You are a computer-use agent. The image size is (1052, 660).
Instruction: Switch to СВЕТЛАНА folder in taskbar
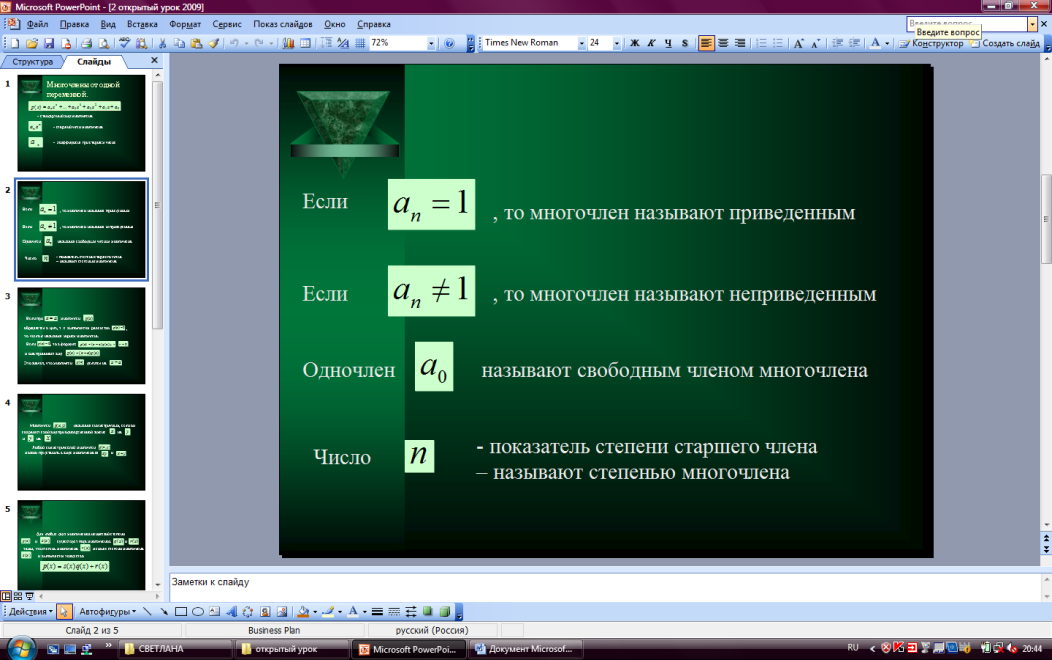tap(174, 649)
